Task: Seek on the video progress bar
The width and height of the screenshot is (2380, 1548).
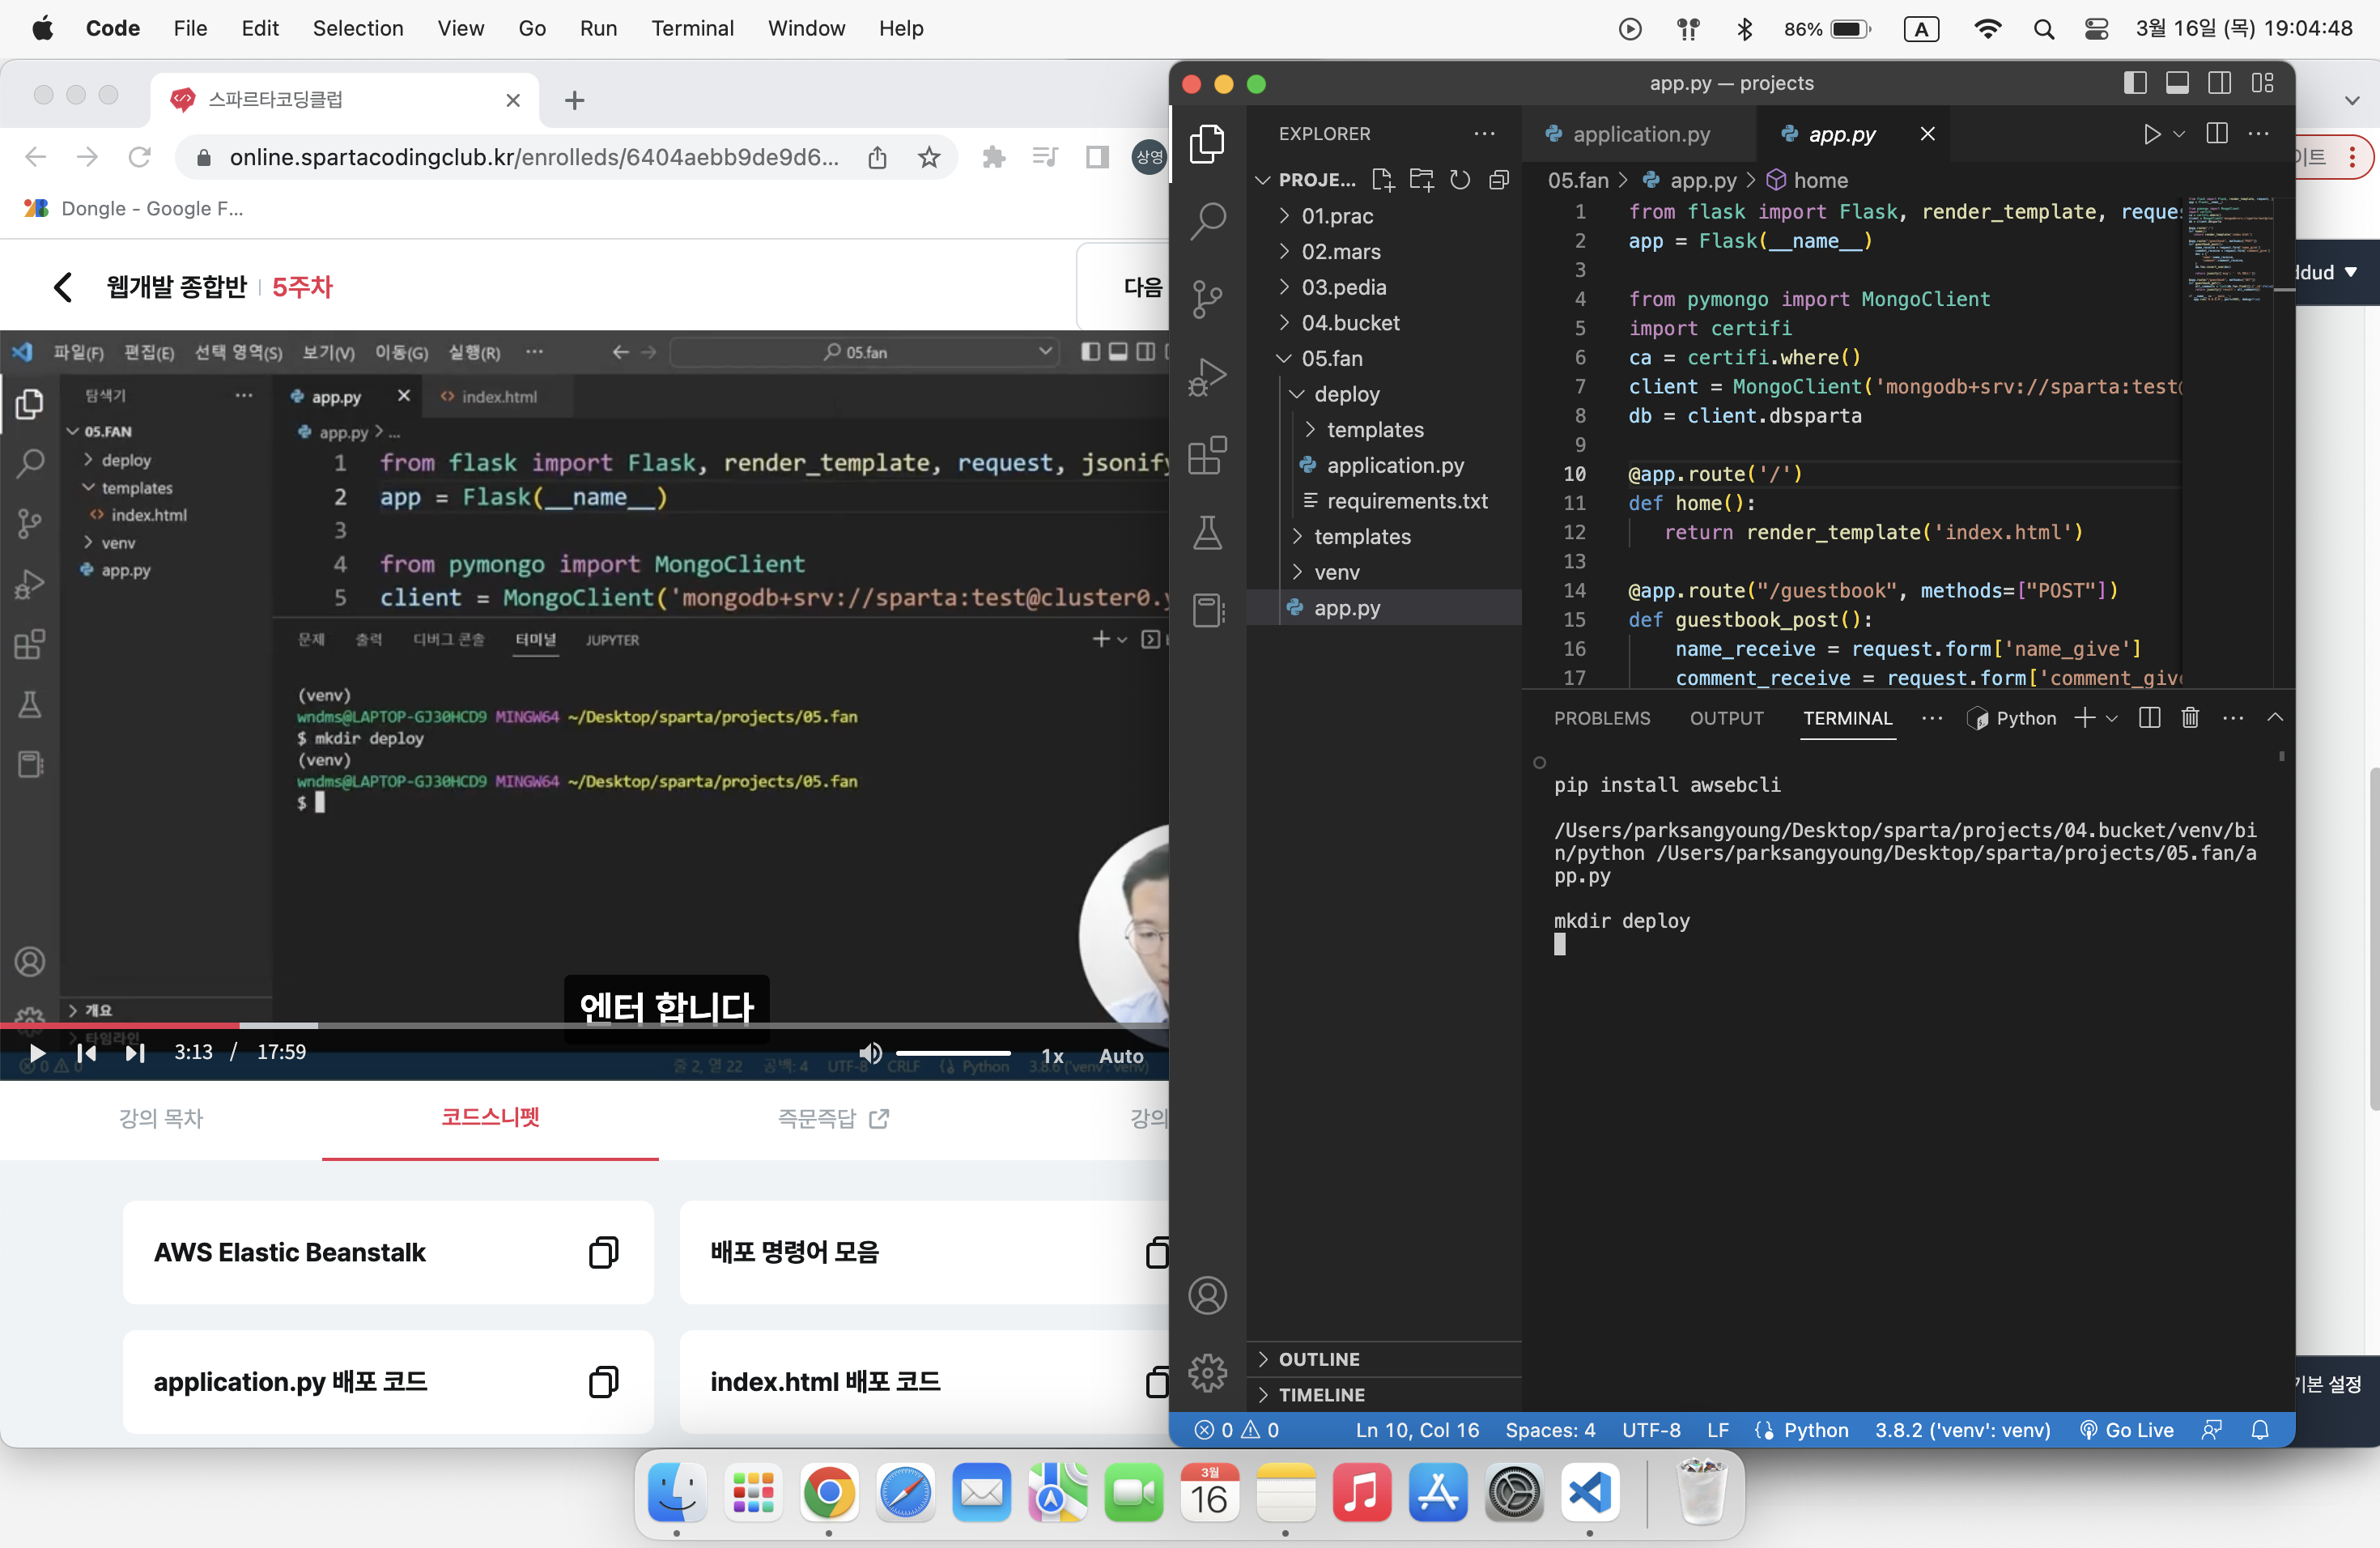Action: pos(584,1026)
